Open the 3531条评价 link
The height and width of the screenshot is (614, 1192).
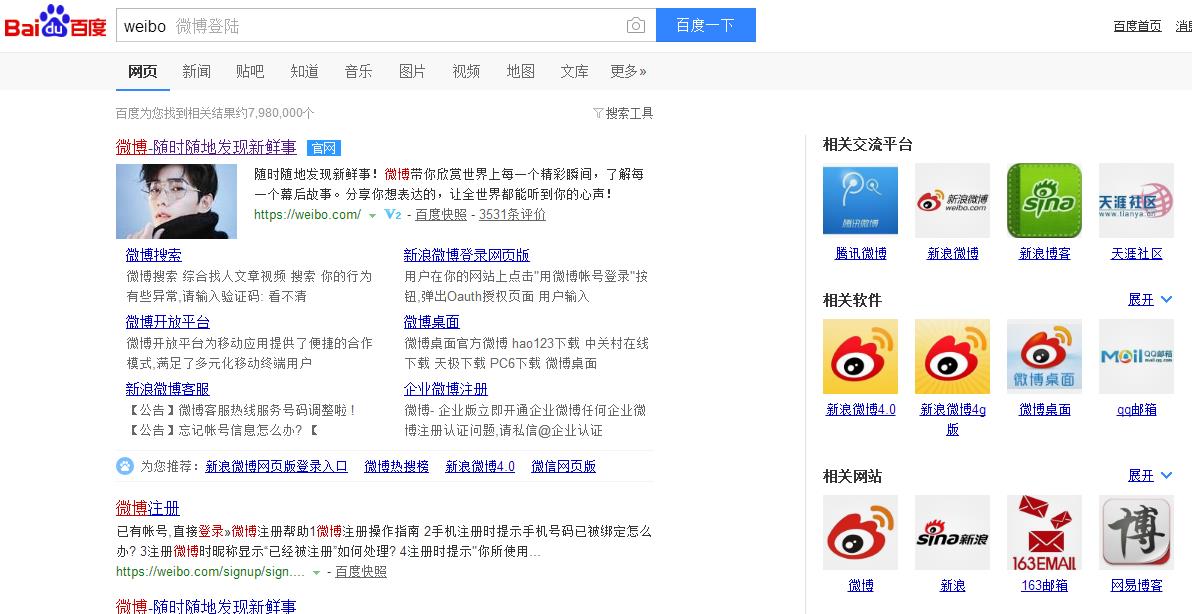point(512,214)
